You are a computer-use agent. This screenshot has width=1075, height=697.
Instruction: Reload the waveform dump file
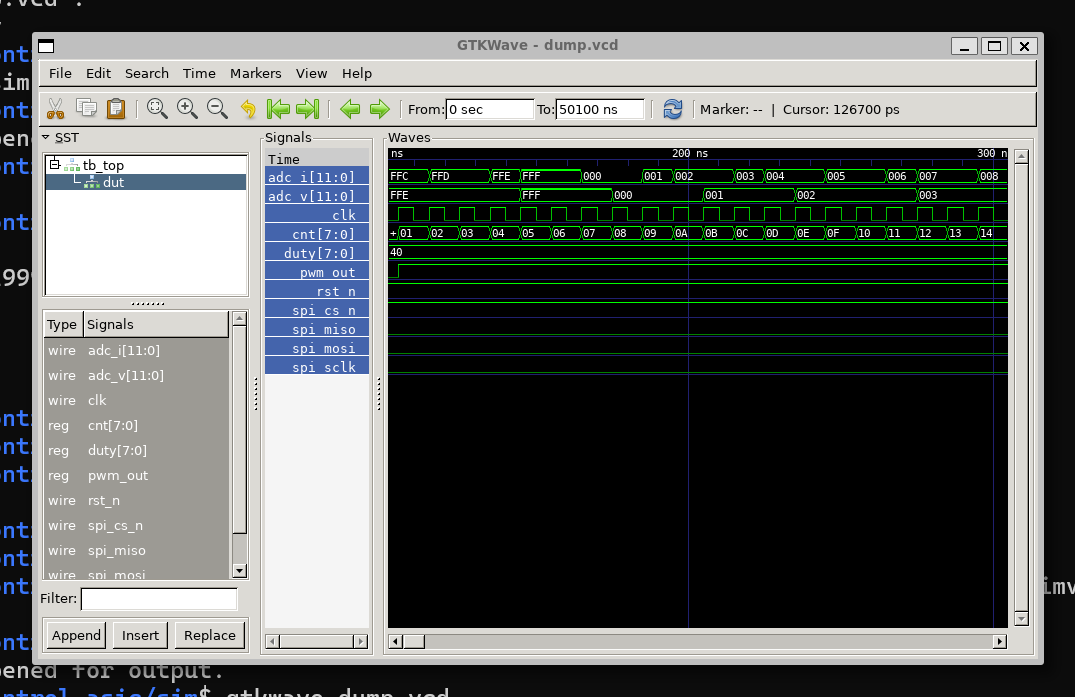tap(673, 109)
